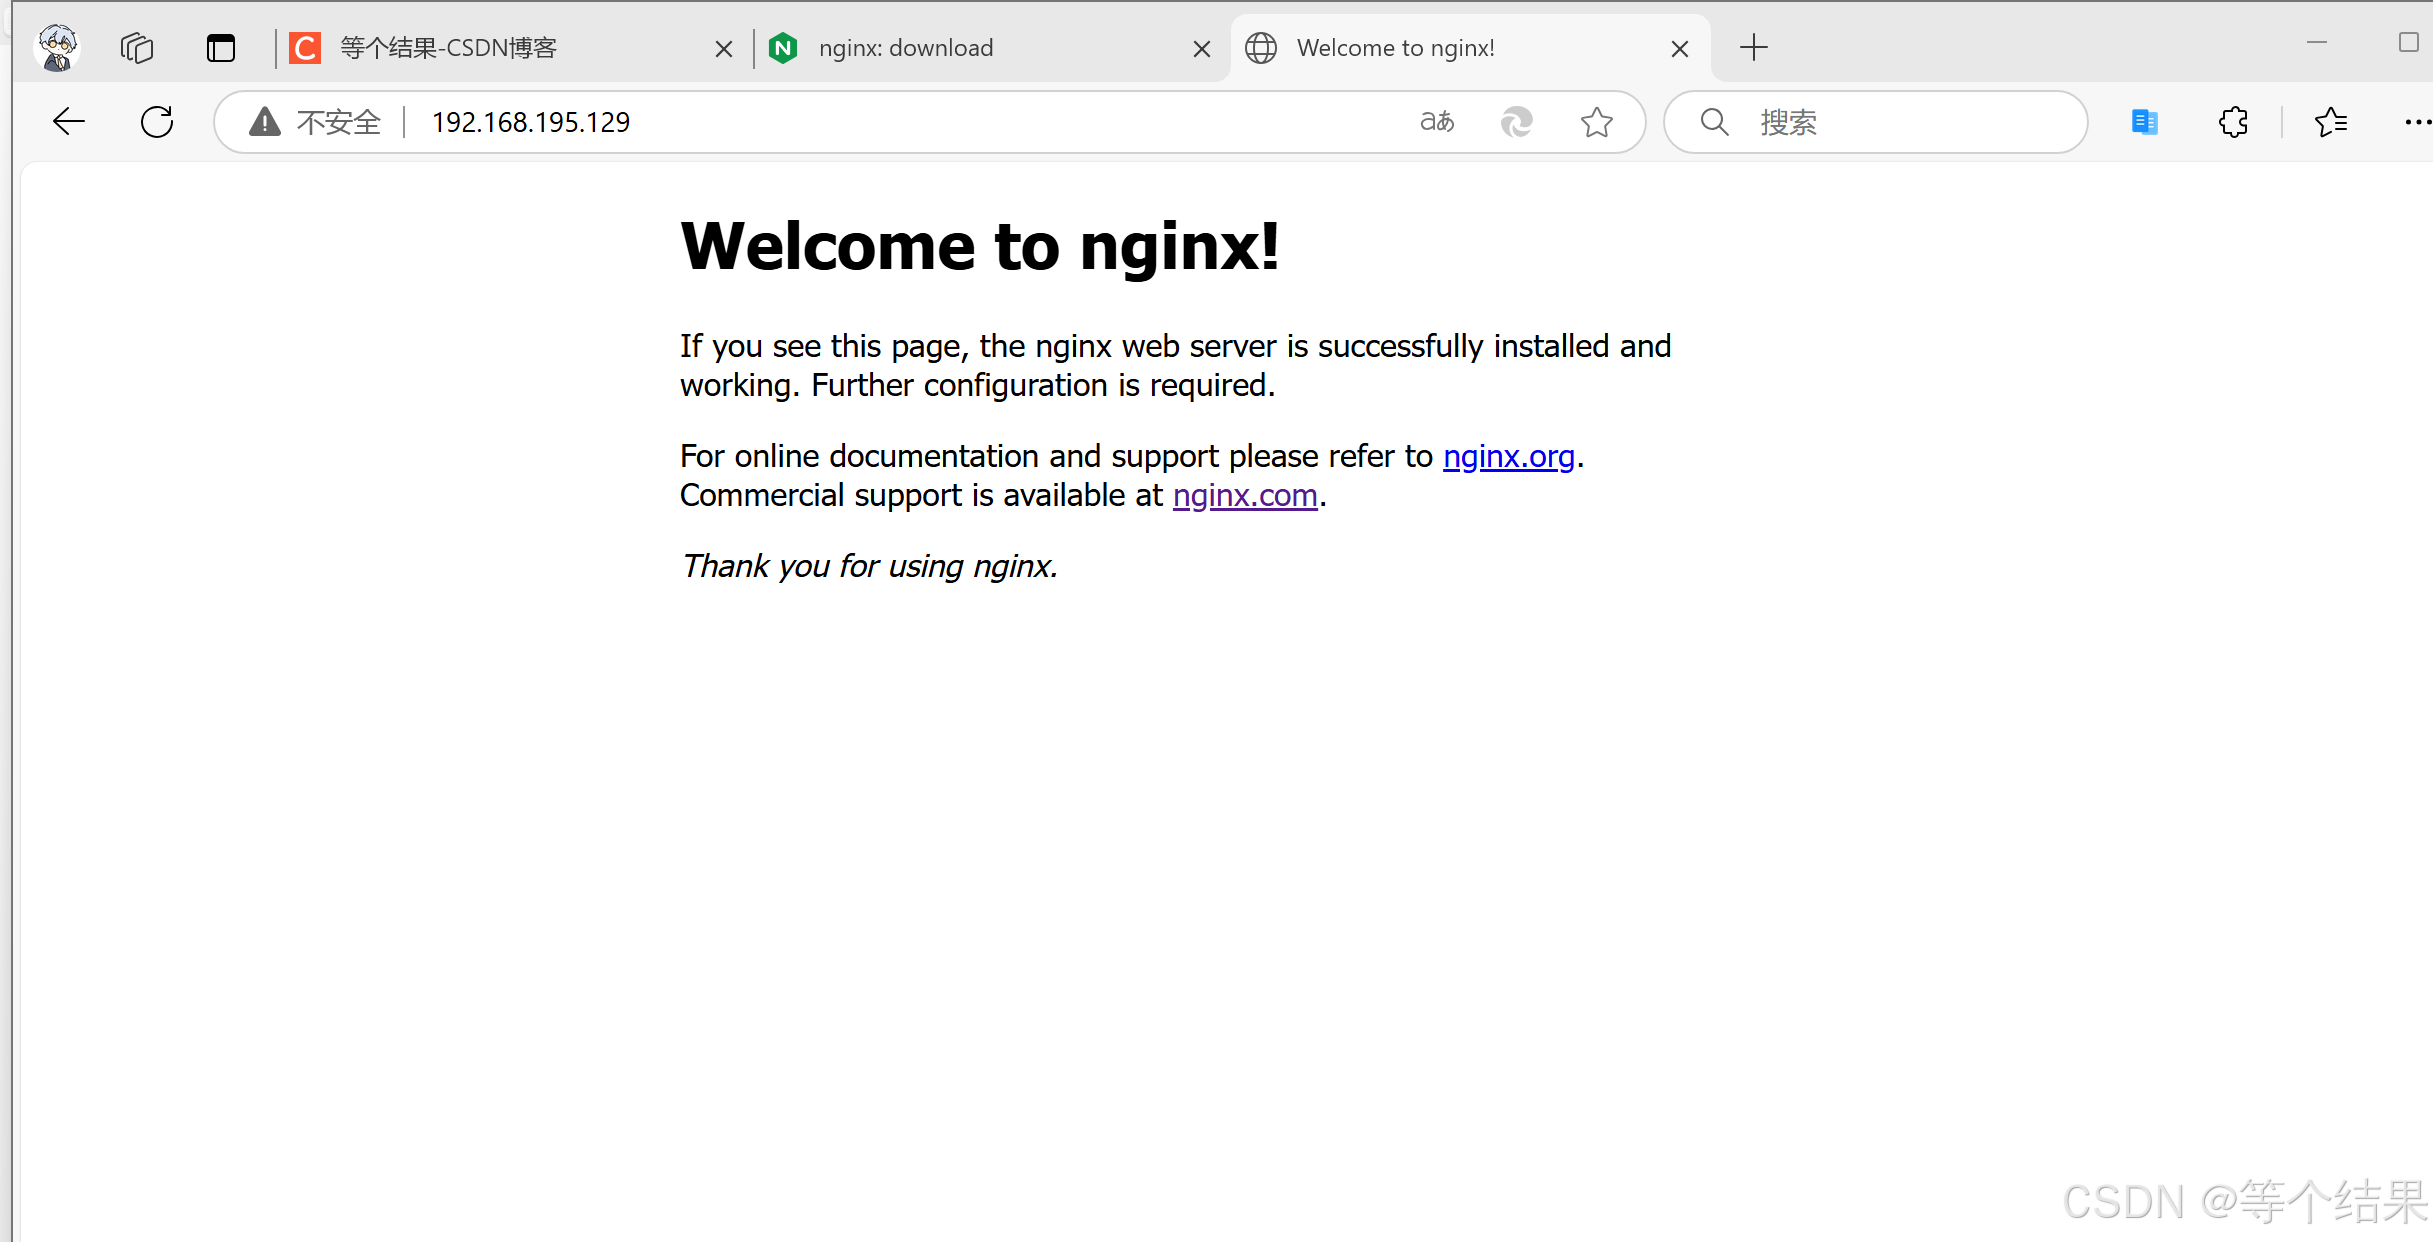The width and height of the screenshot is (2433, 1242).
Task: Click the 'Not secure' warning badge
Action: tap(316, 122)
